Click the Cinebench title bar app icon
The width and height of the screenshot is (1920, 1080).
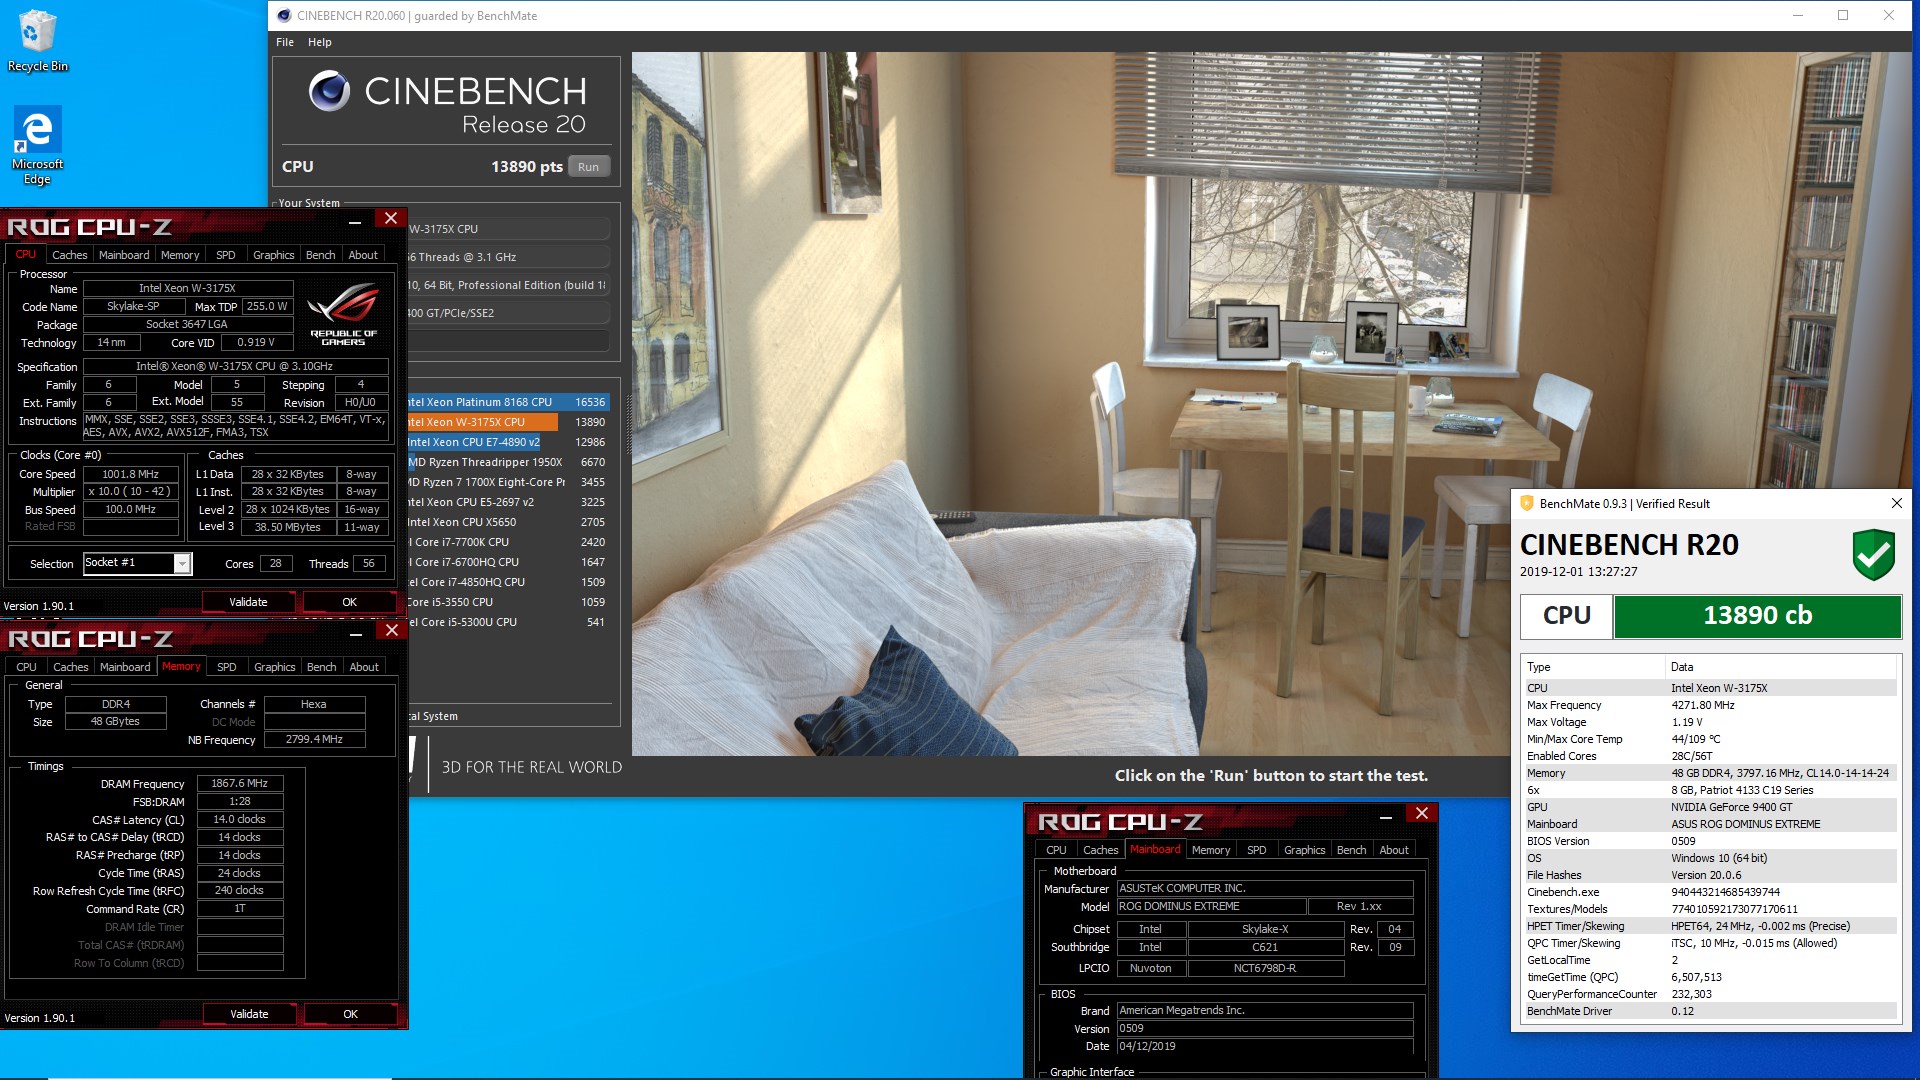(284, 15)
